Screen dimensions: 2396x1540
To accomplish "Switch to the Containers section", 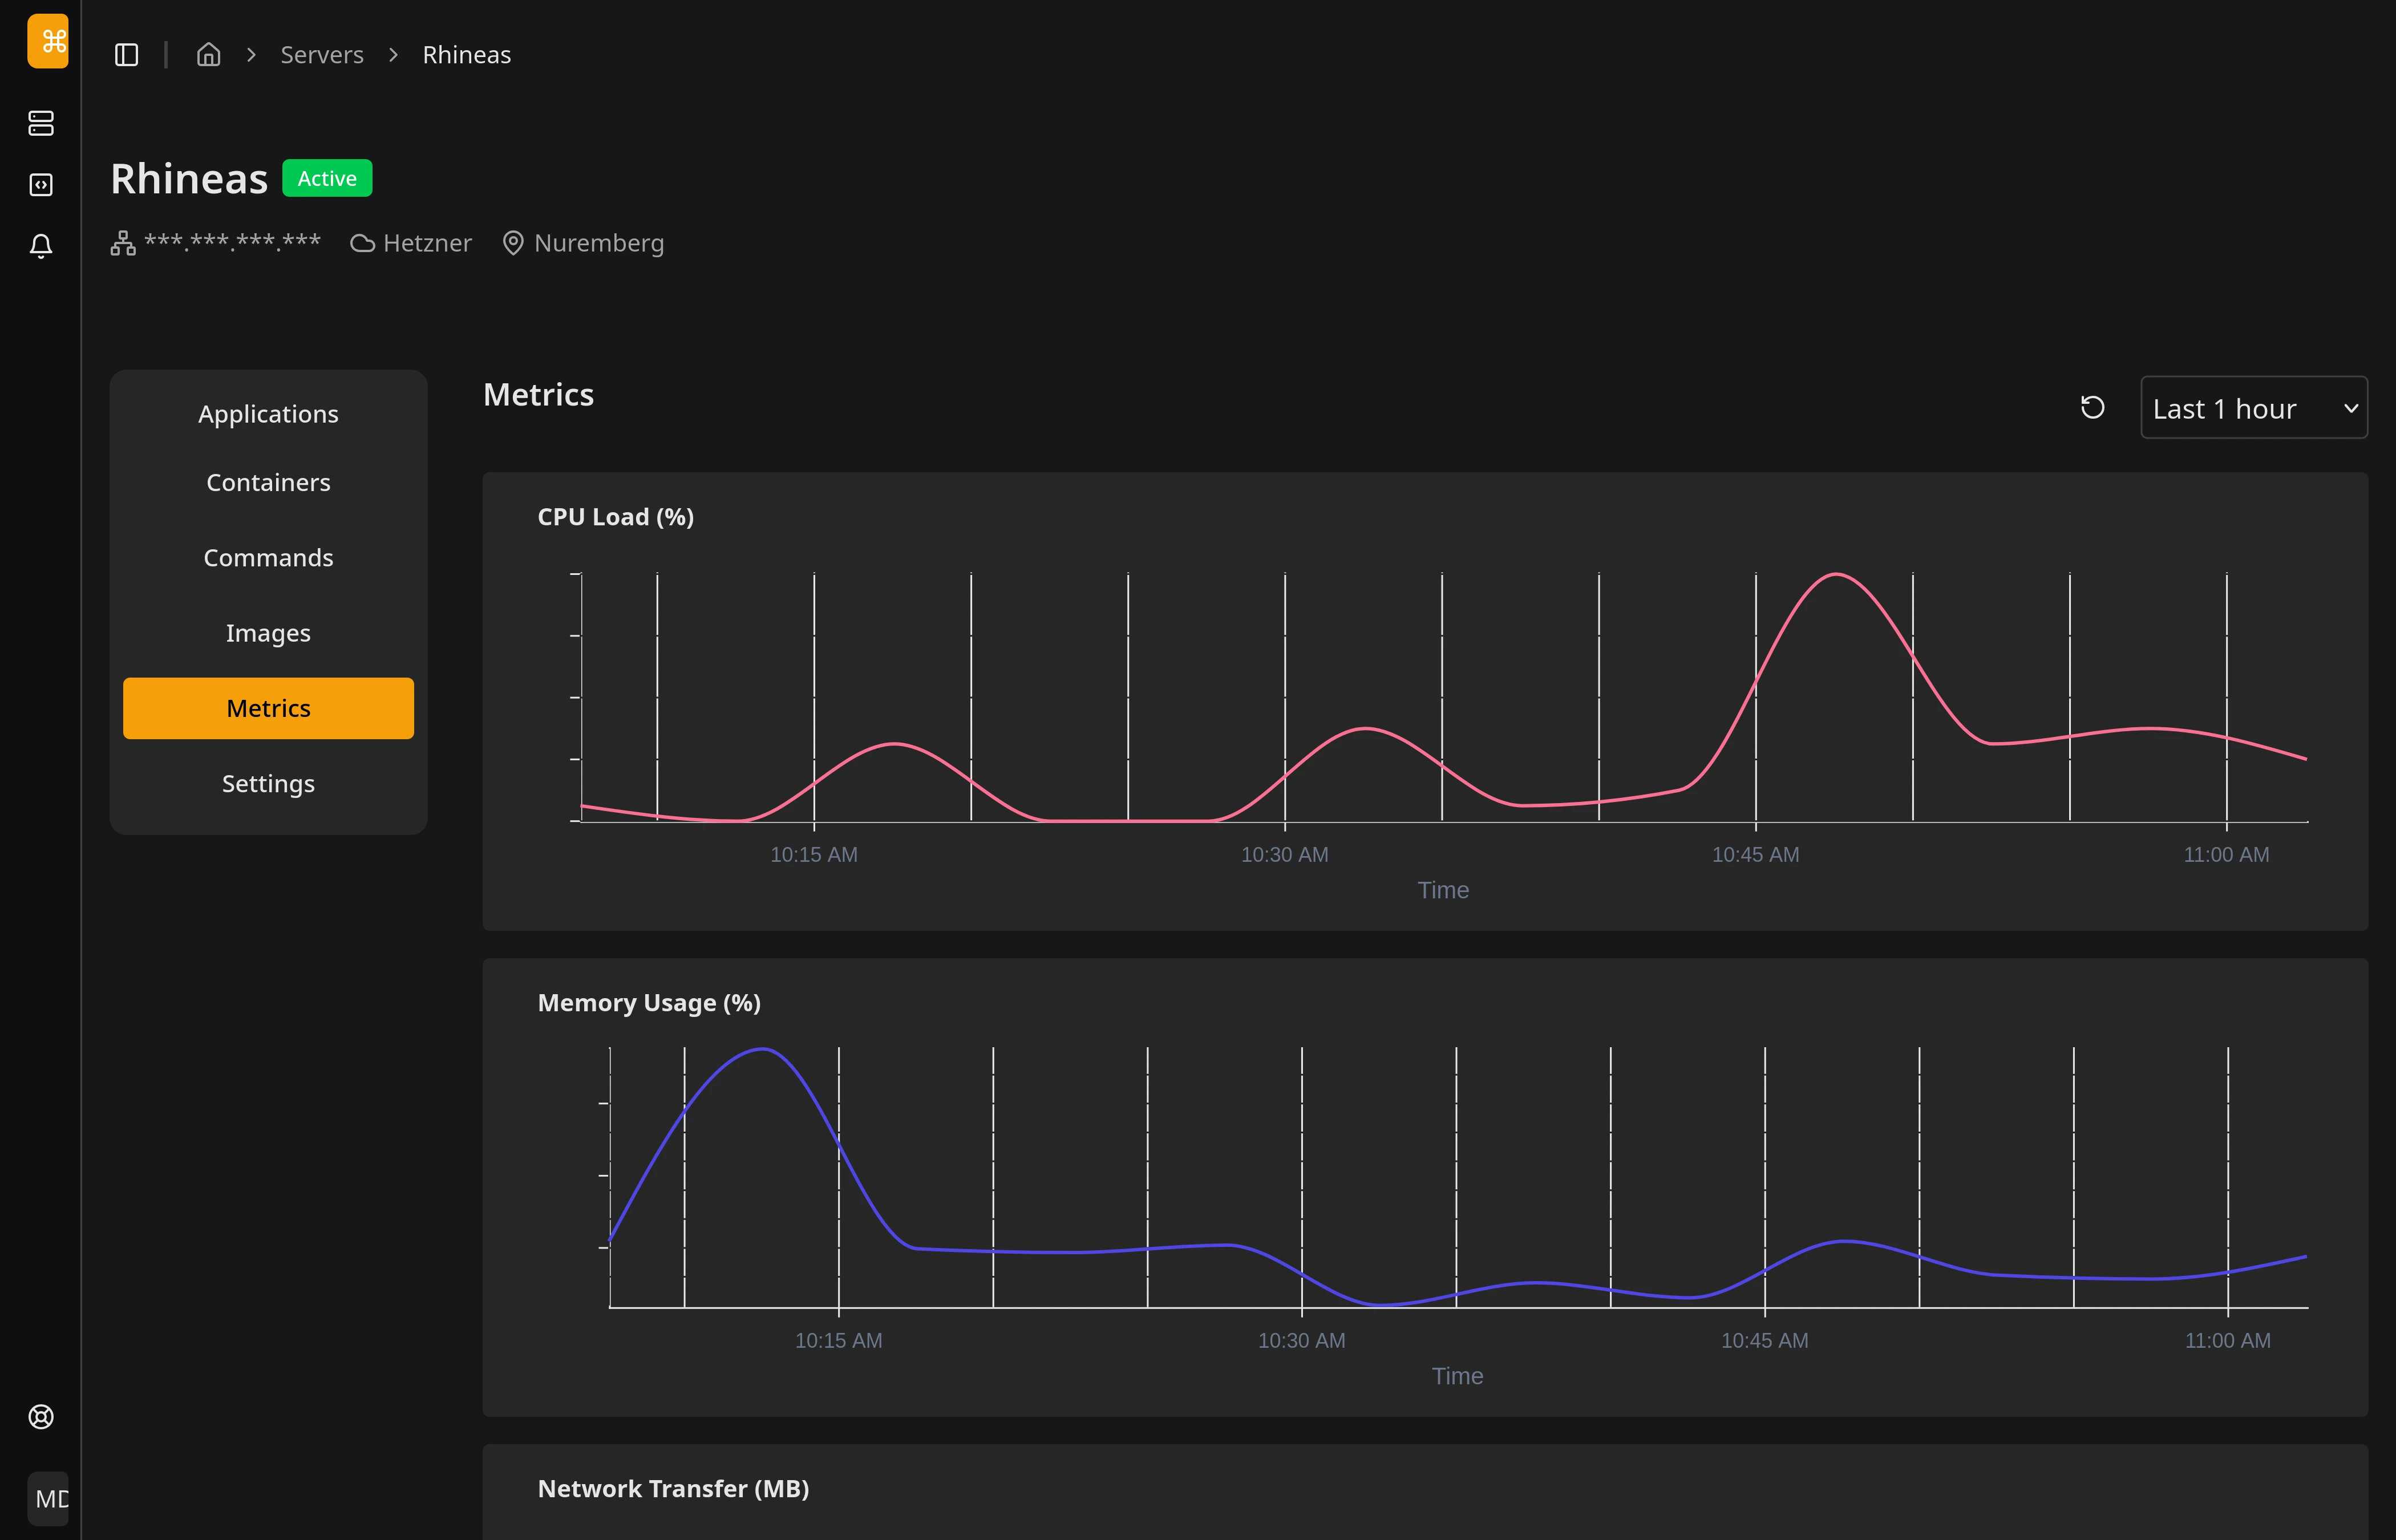I will (x=268, y=482).
